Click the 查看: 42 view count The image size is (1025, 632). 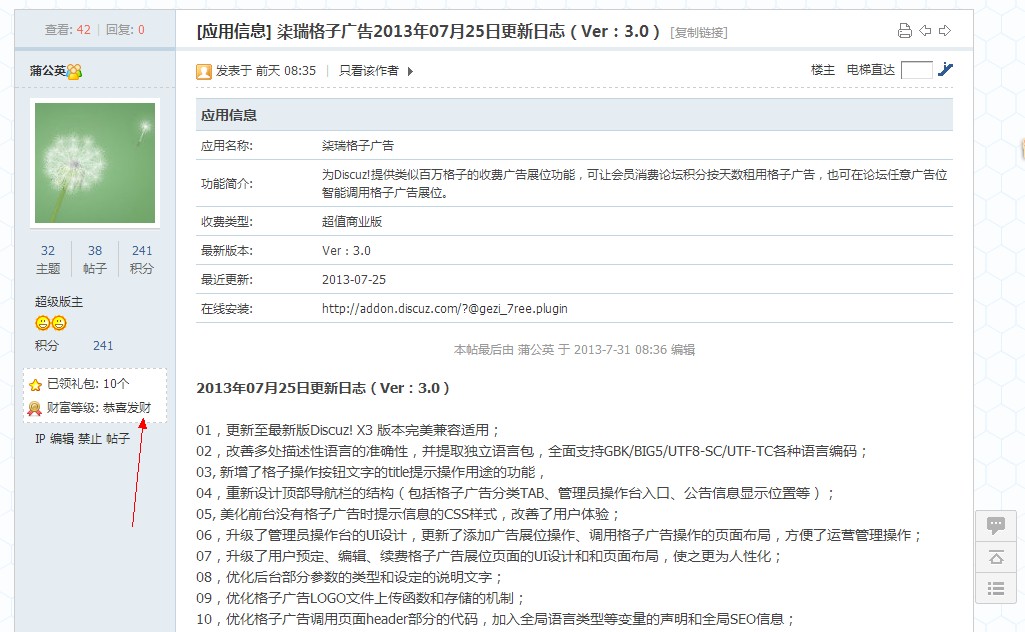click(x=67, y=29)
